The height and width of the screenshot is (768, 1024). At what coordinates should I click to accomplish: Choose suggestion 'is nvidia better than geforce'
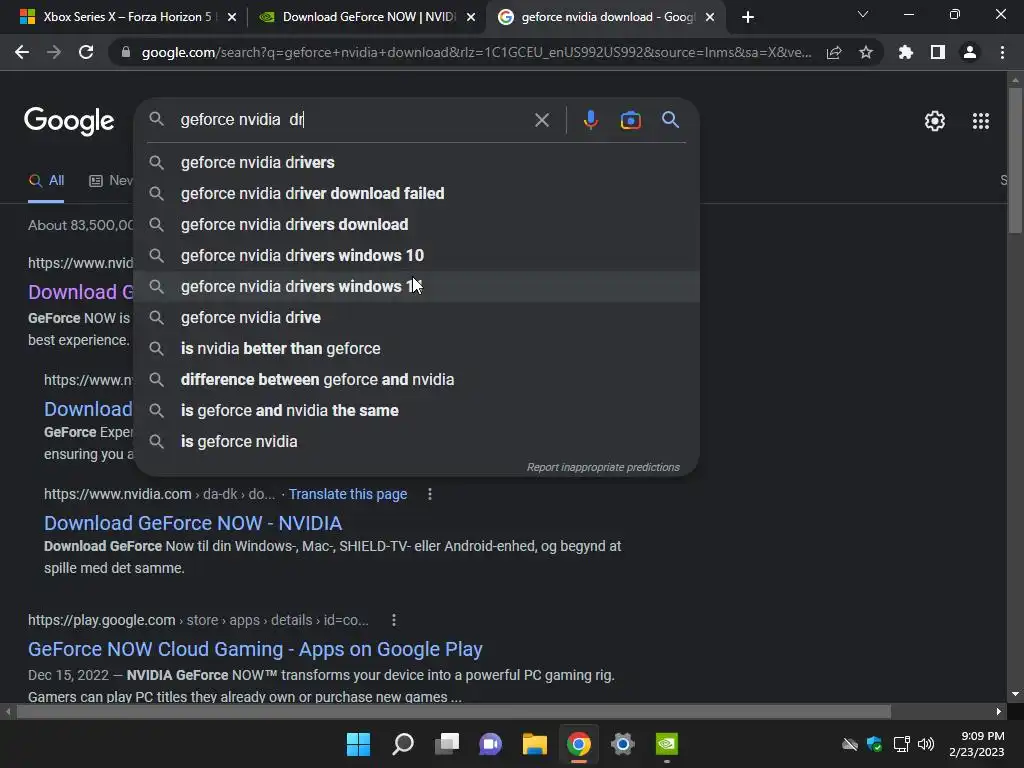click(x=417, y=349)
